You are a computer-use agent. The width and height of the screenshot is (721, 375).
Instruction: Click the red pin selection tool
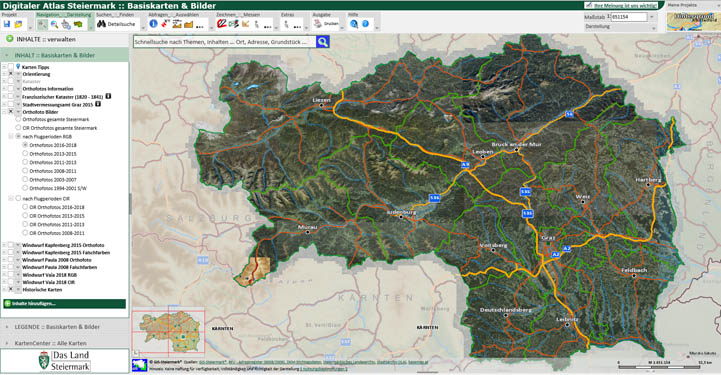click(165, 24)
